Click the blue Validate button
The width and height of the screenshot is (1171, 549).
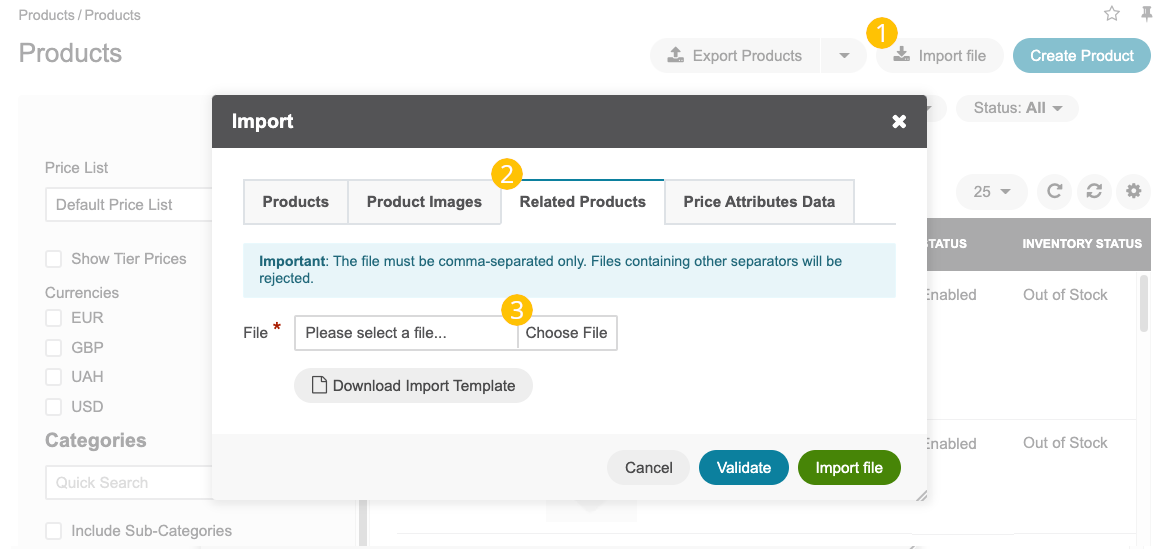(743, 468)
